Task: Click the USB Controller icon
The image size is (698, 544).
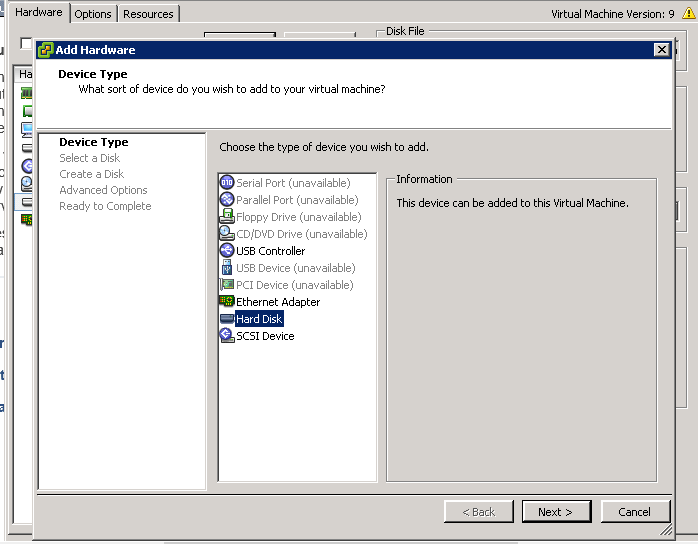Action: pyautogui.click(x=227, y=250)
